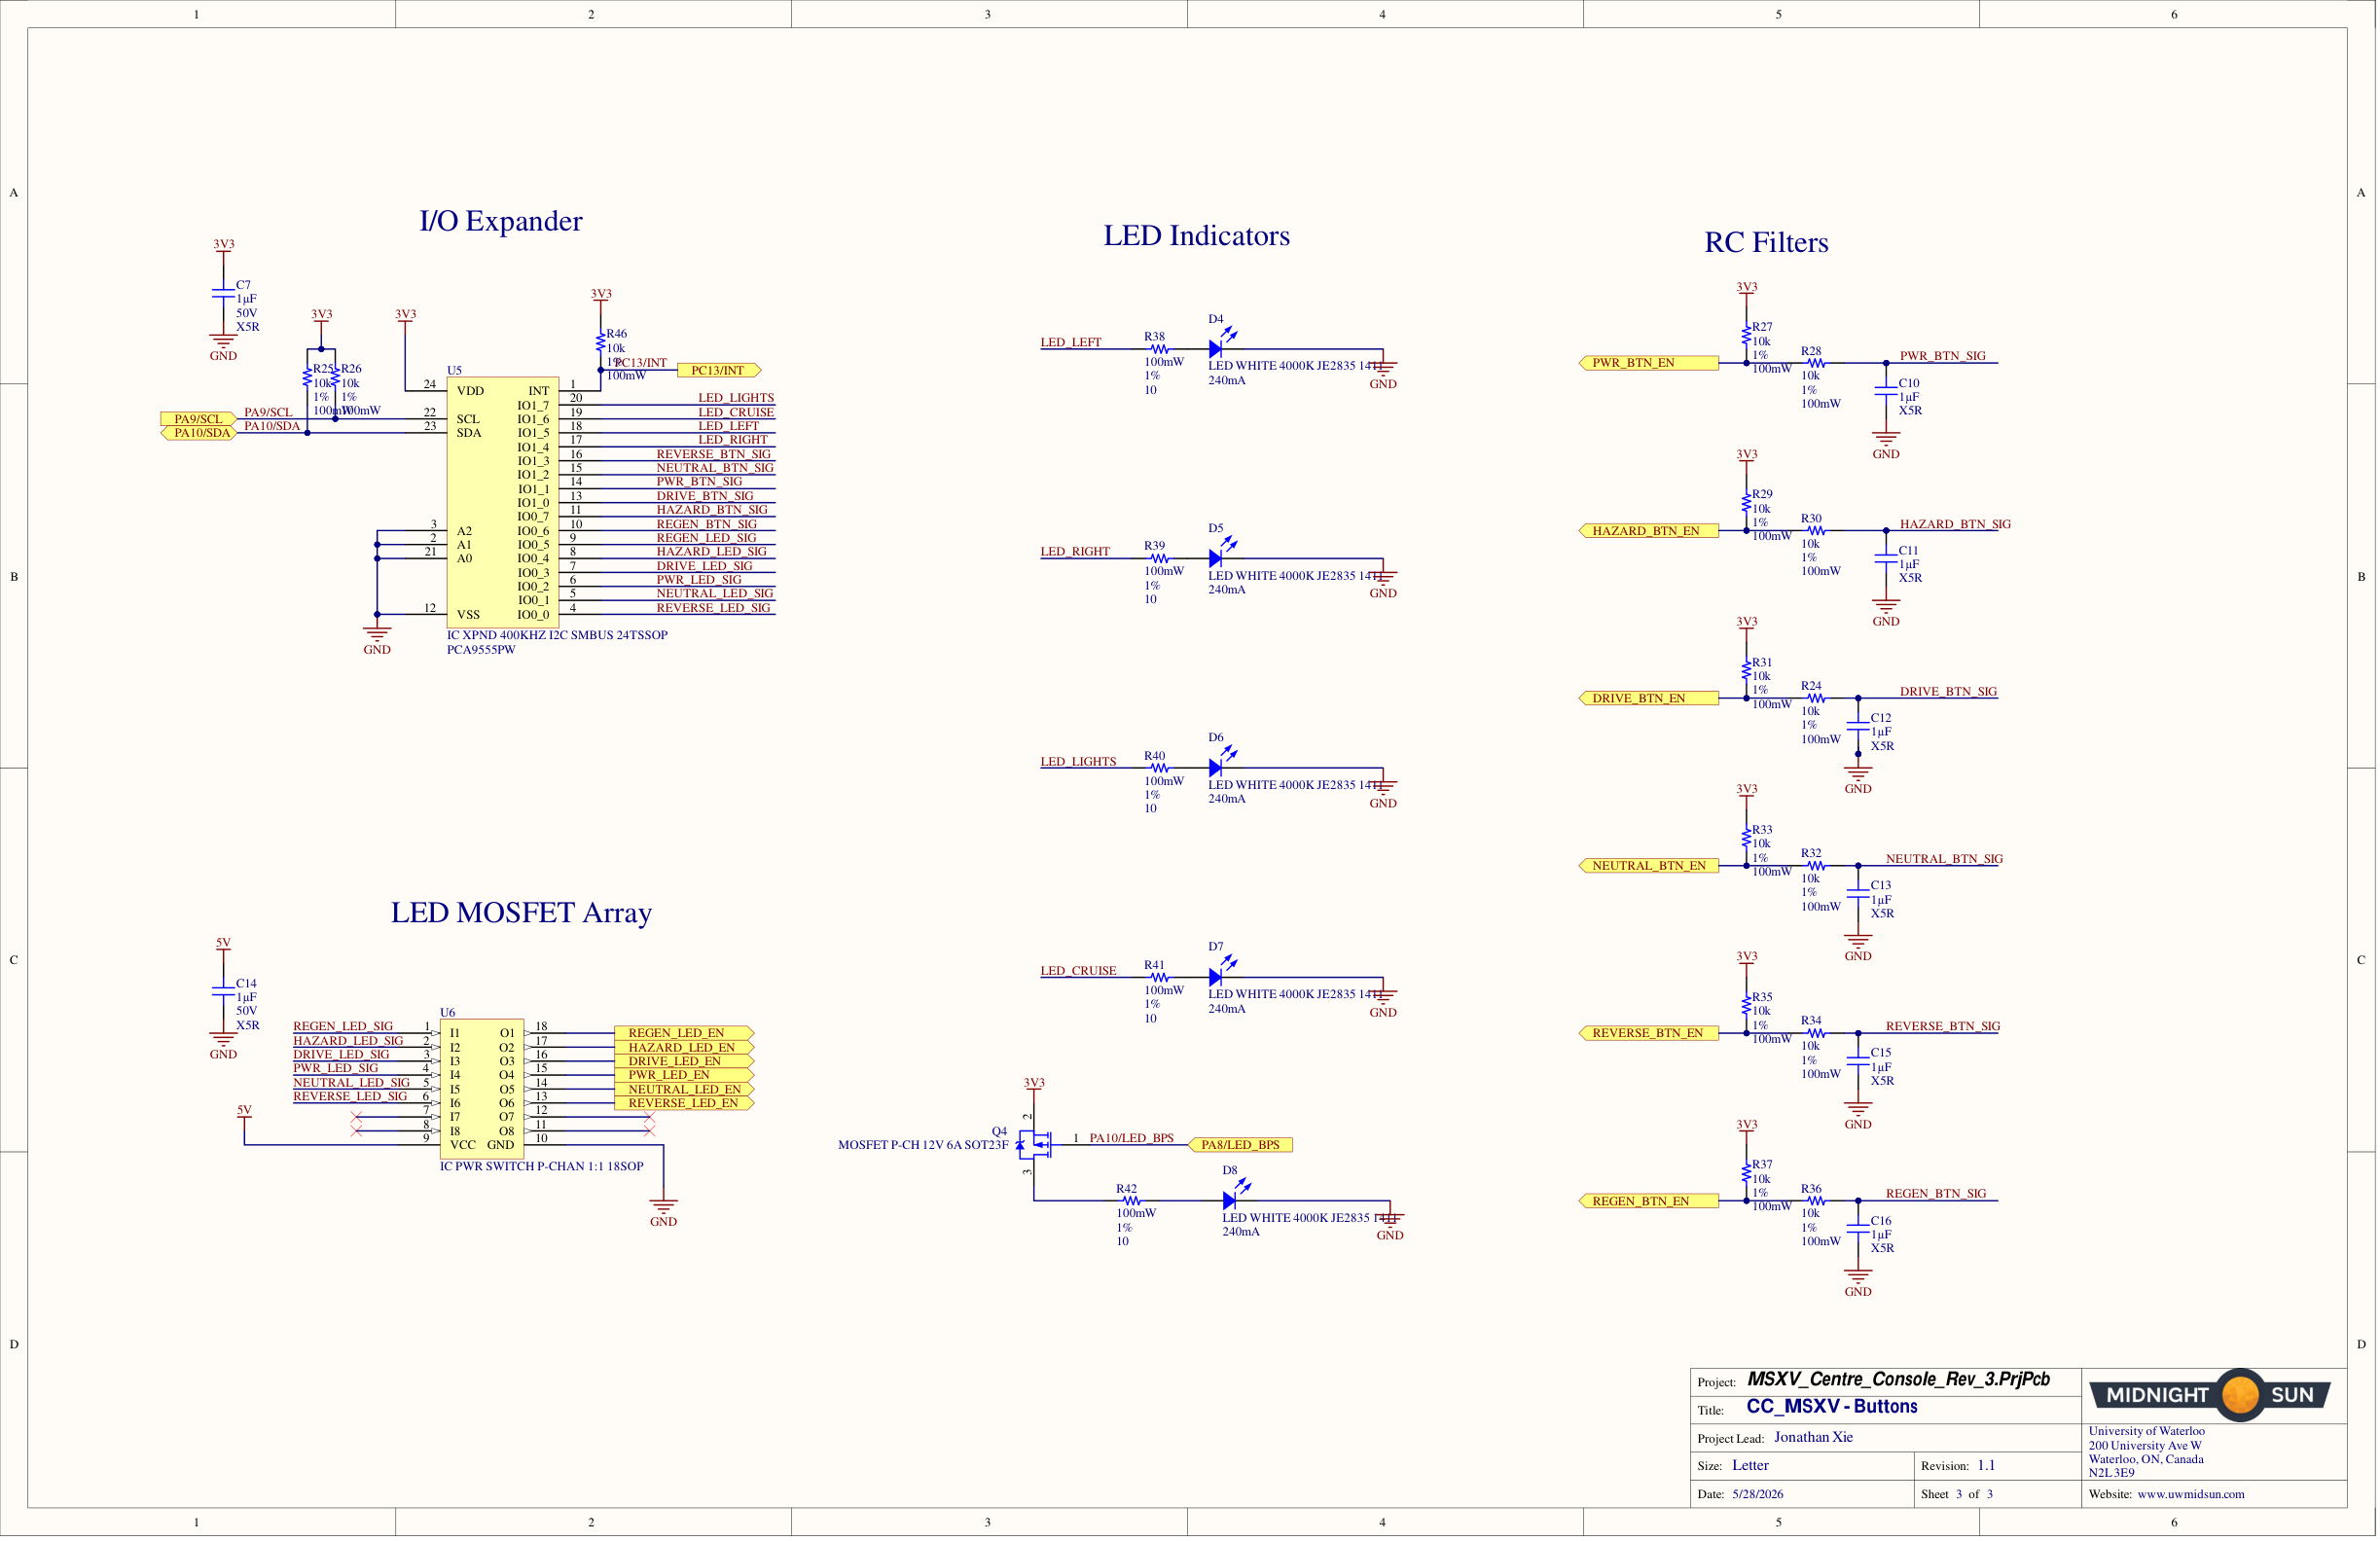Screen dimensions: 2380x1541
Task: Select pull-up resistor R27 symbol
Action: point(1746,334)
